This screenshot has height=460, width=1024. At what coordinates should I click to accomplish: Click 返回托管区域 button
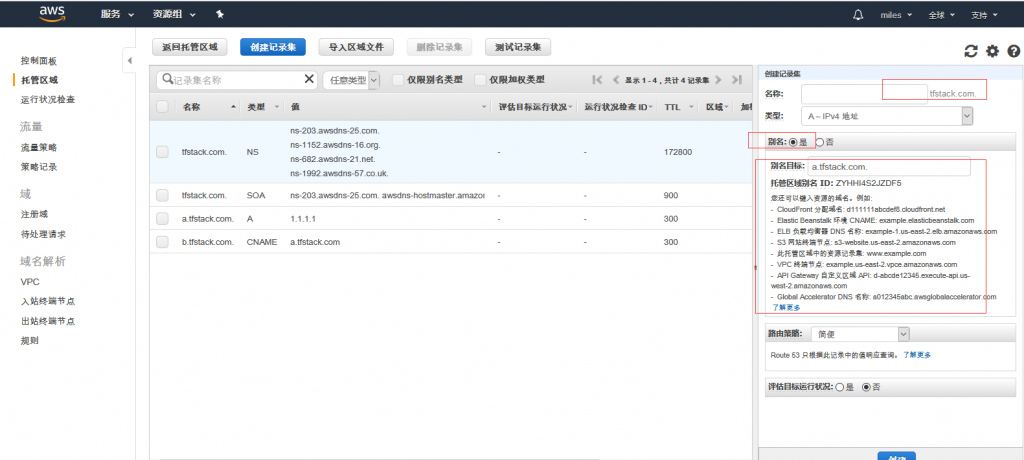pos(189,47)
